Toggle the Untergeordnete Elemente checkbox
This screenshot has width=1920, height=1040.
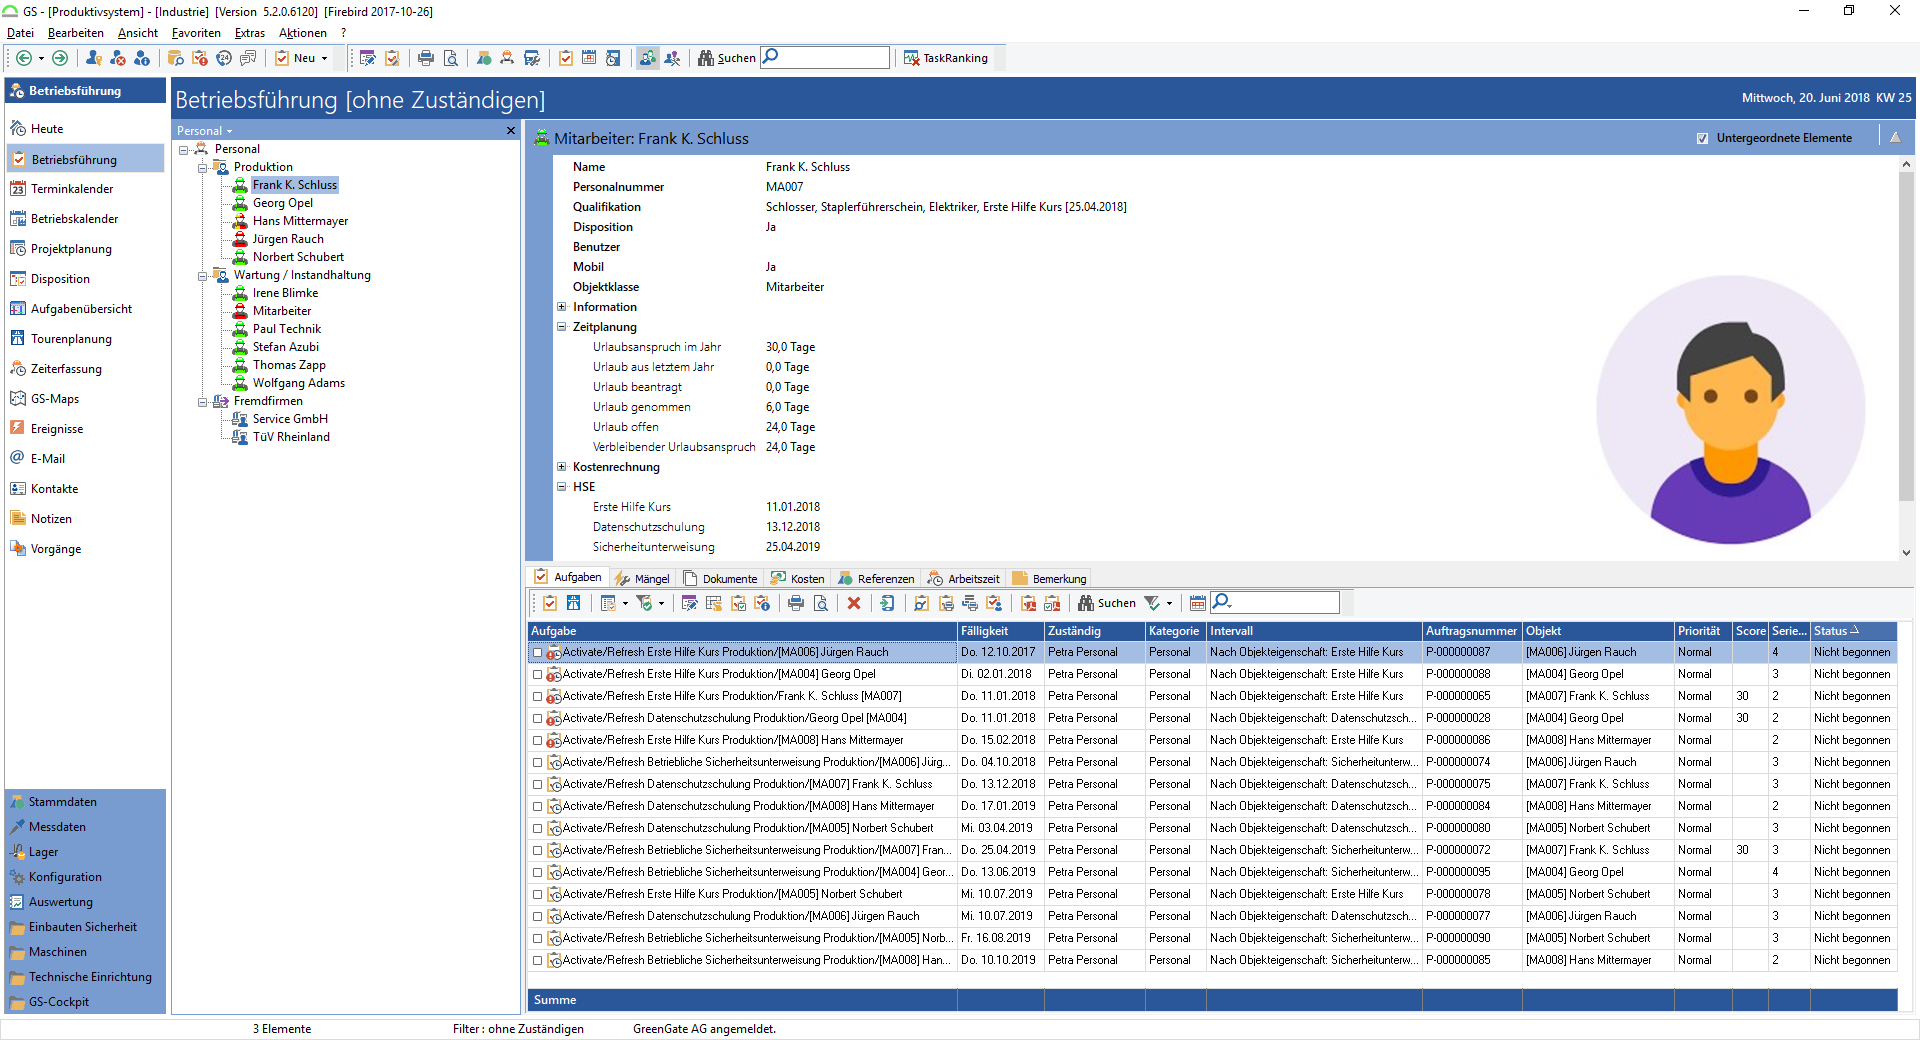[x=1702, y=138]
